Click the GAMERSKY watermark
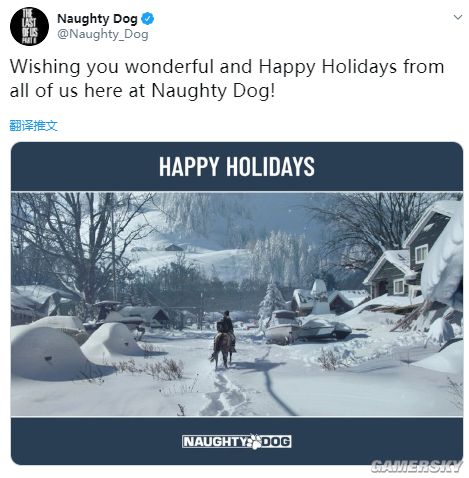469x478 pixels. (x=417, y=466)
